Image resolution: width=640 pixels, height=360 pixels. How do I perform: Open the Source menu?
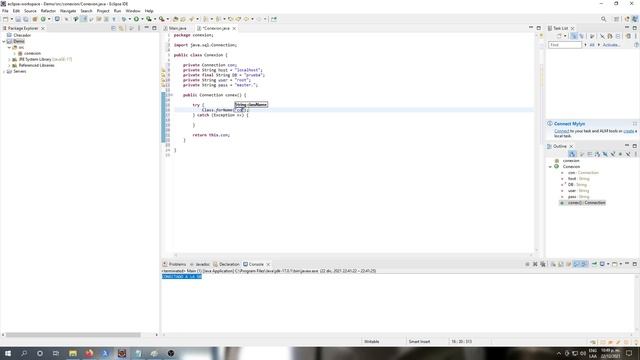[x=30, y=11]
